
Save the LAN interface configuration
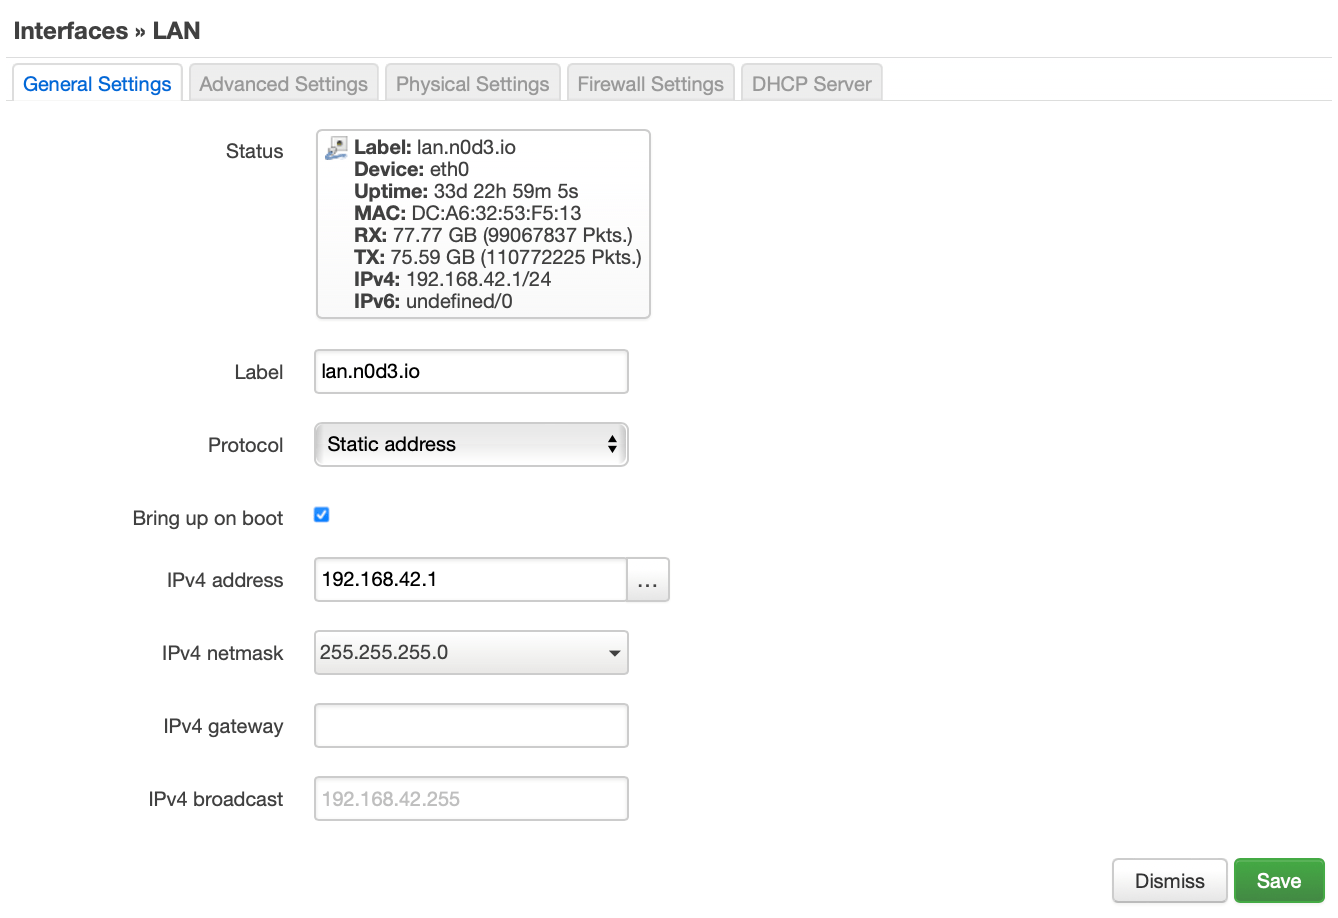[x=1279, y=880]
